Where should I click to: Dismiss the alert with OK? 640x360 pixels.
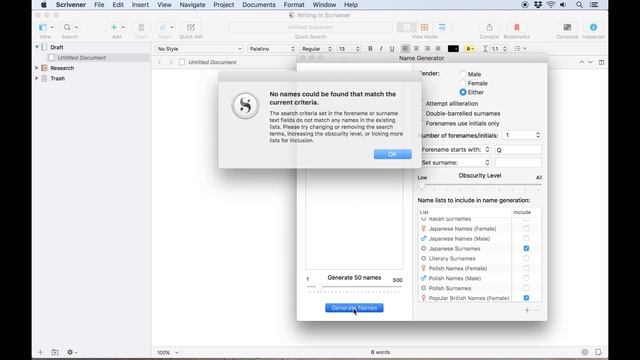click(392, 154)
